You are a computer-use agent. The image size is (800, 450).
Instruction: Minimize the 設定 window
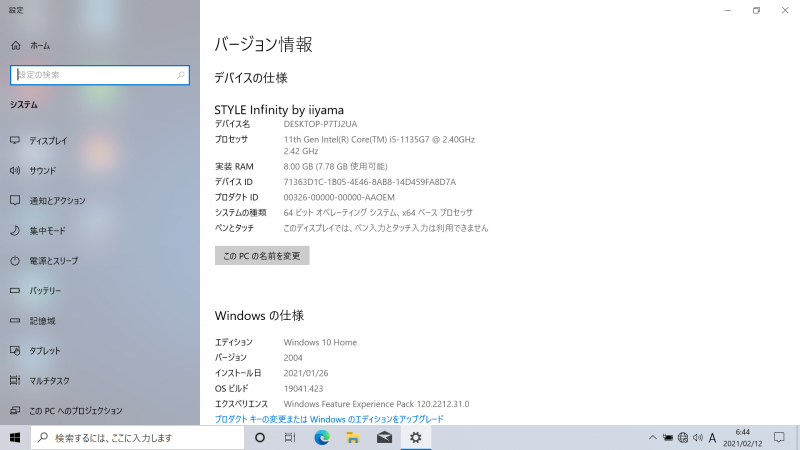pyautogui.click(x=728, y=10)
